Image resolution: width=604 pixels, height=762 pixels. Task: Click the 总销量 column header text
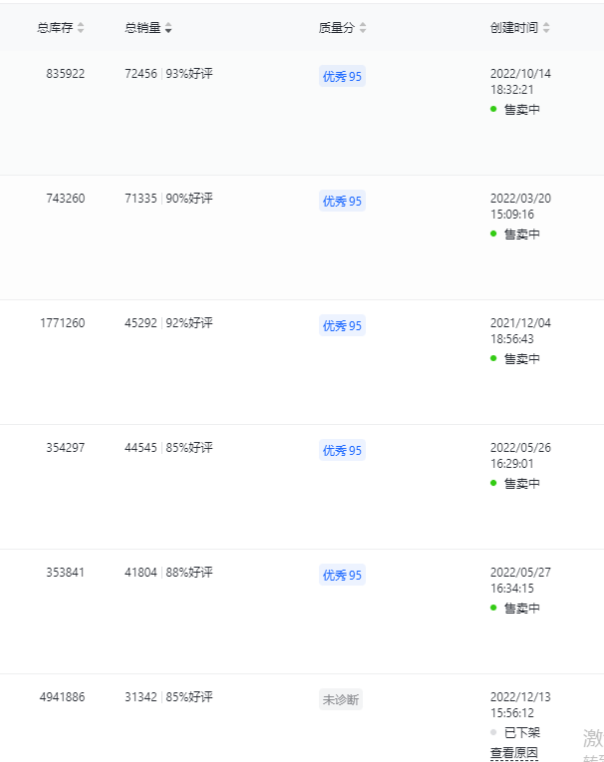point(142,28)
